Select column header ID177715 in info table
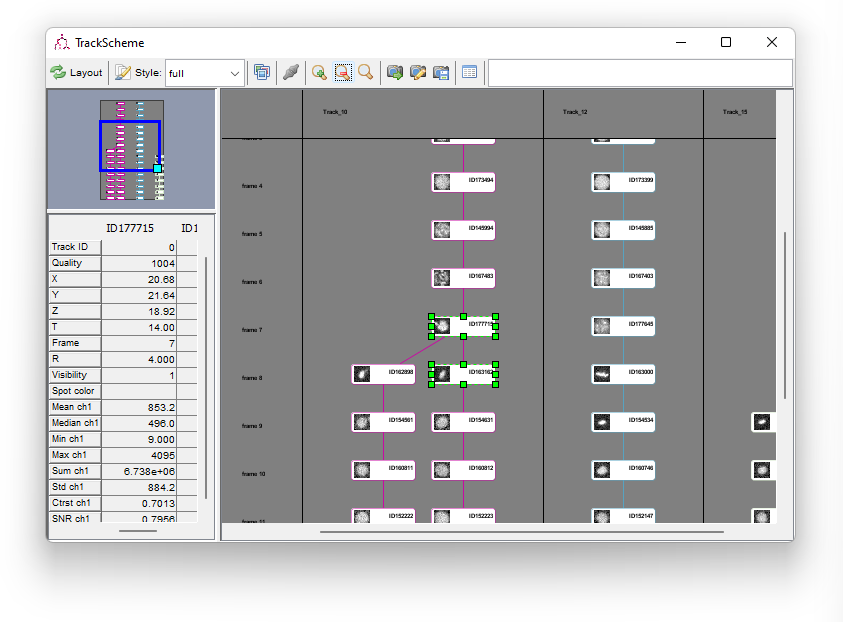The height and width of the screenshot is (622, 843). pyautogui.click(x=130, y=228)
